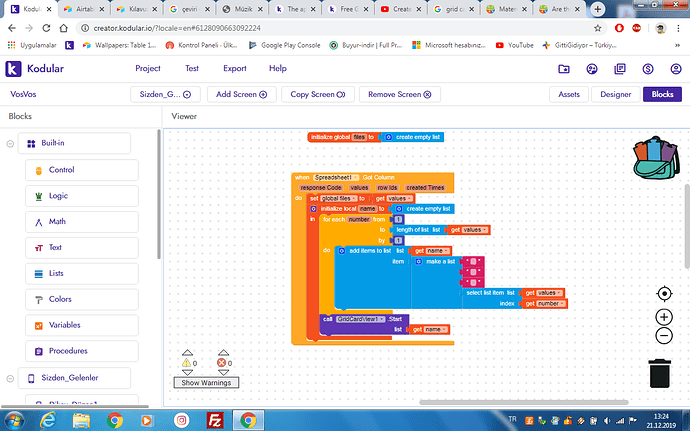
Task: Click the trash can icon
Action: tap(659, 373)
